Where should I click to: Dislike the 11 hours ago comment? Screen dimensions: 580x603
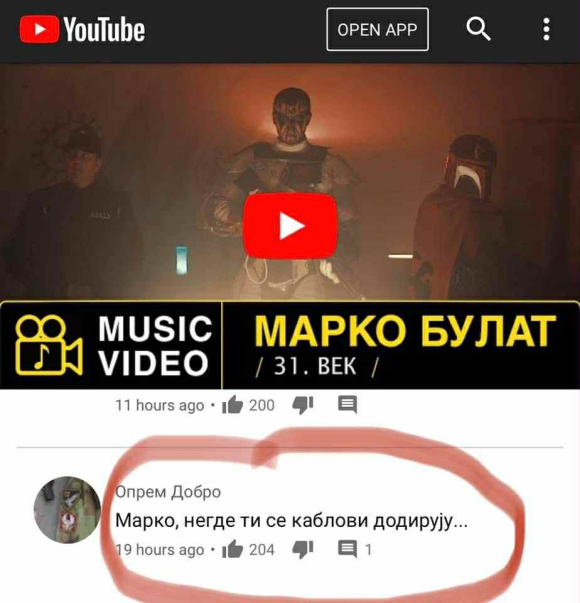[303, 405]
